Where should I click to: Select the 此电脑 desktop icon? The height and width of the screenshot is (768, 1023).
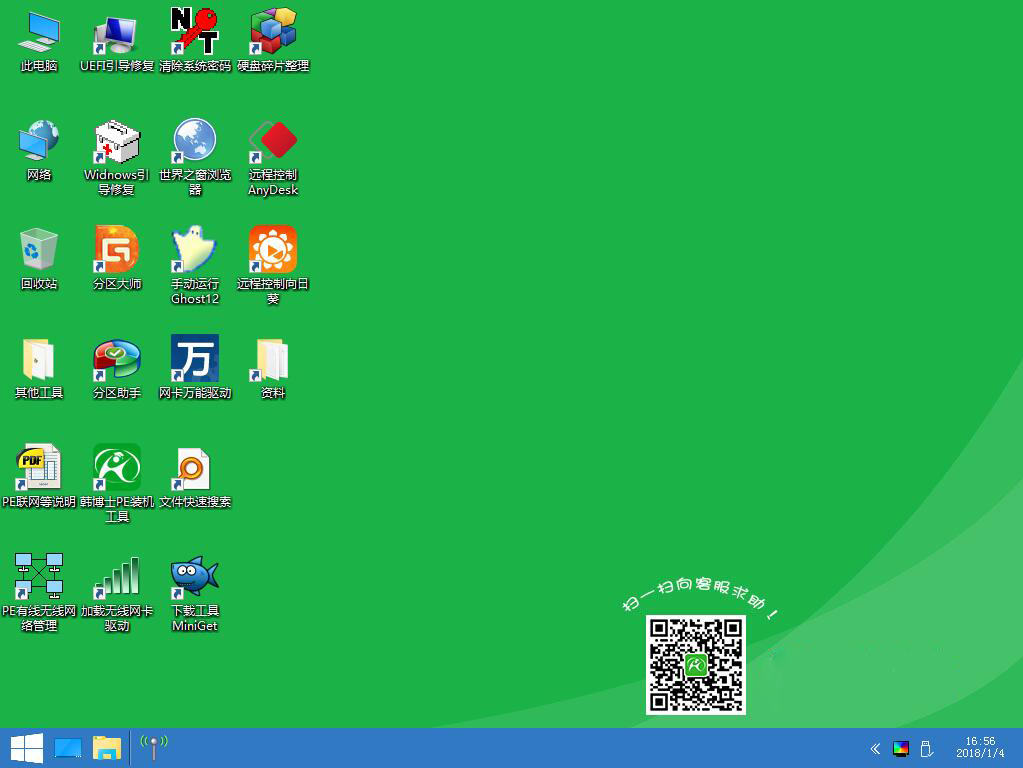[39, 33]
